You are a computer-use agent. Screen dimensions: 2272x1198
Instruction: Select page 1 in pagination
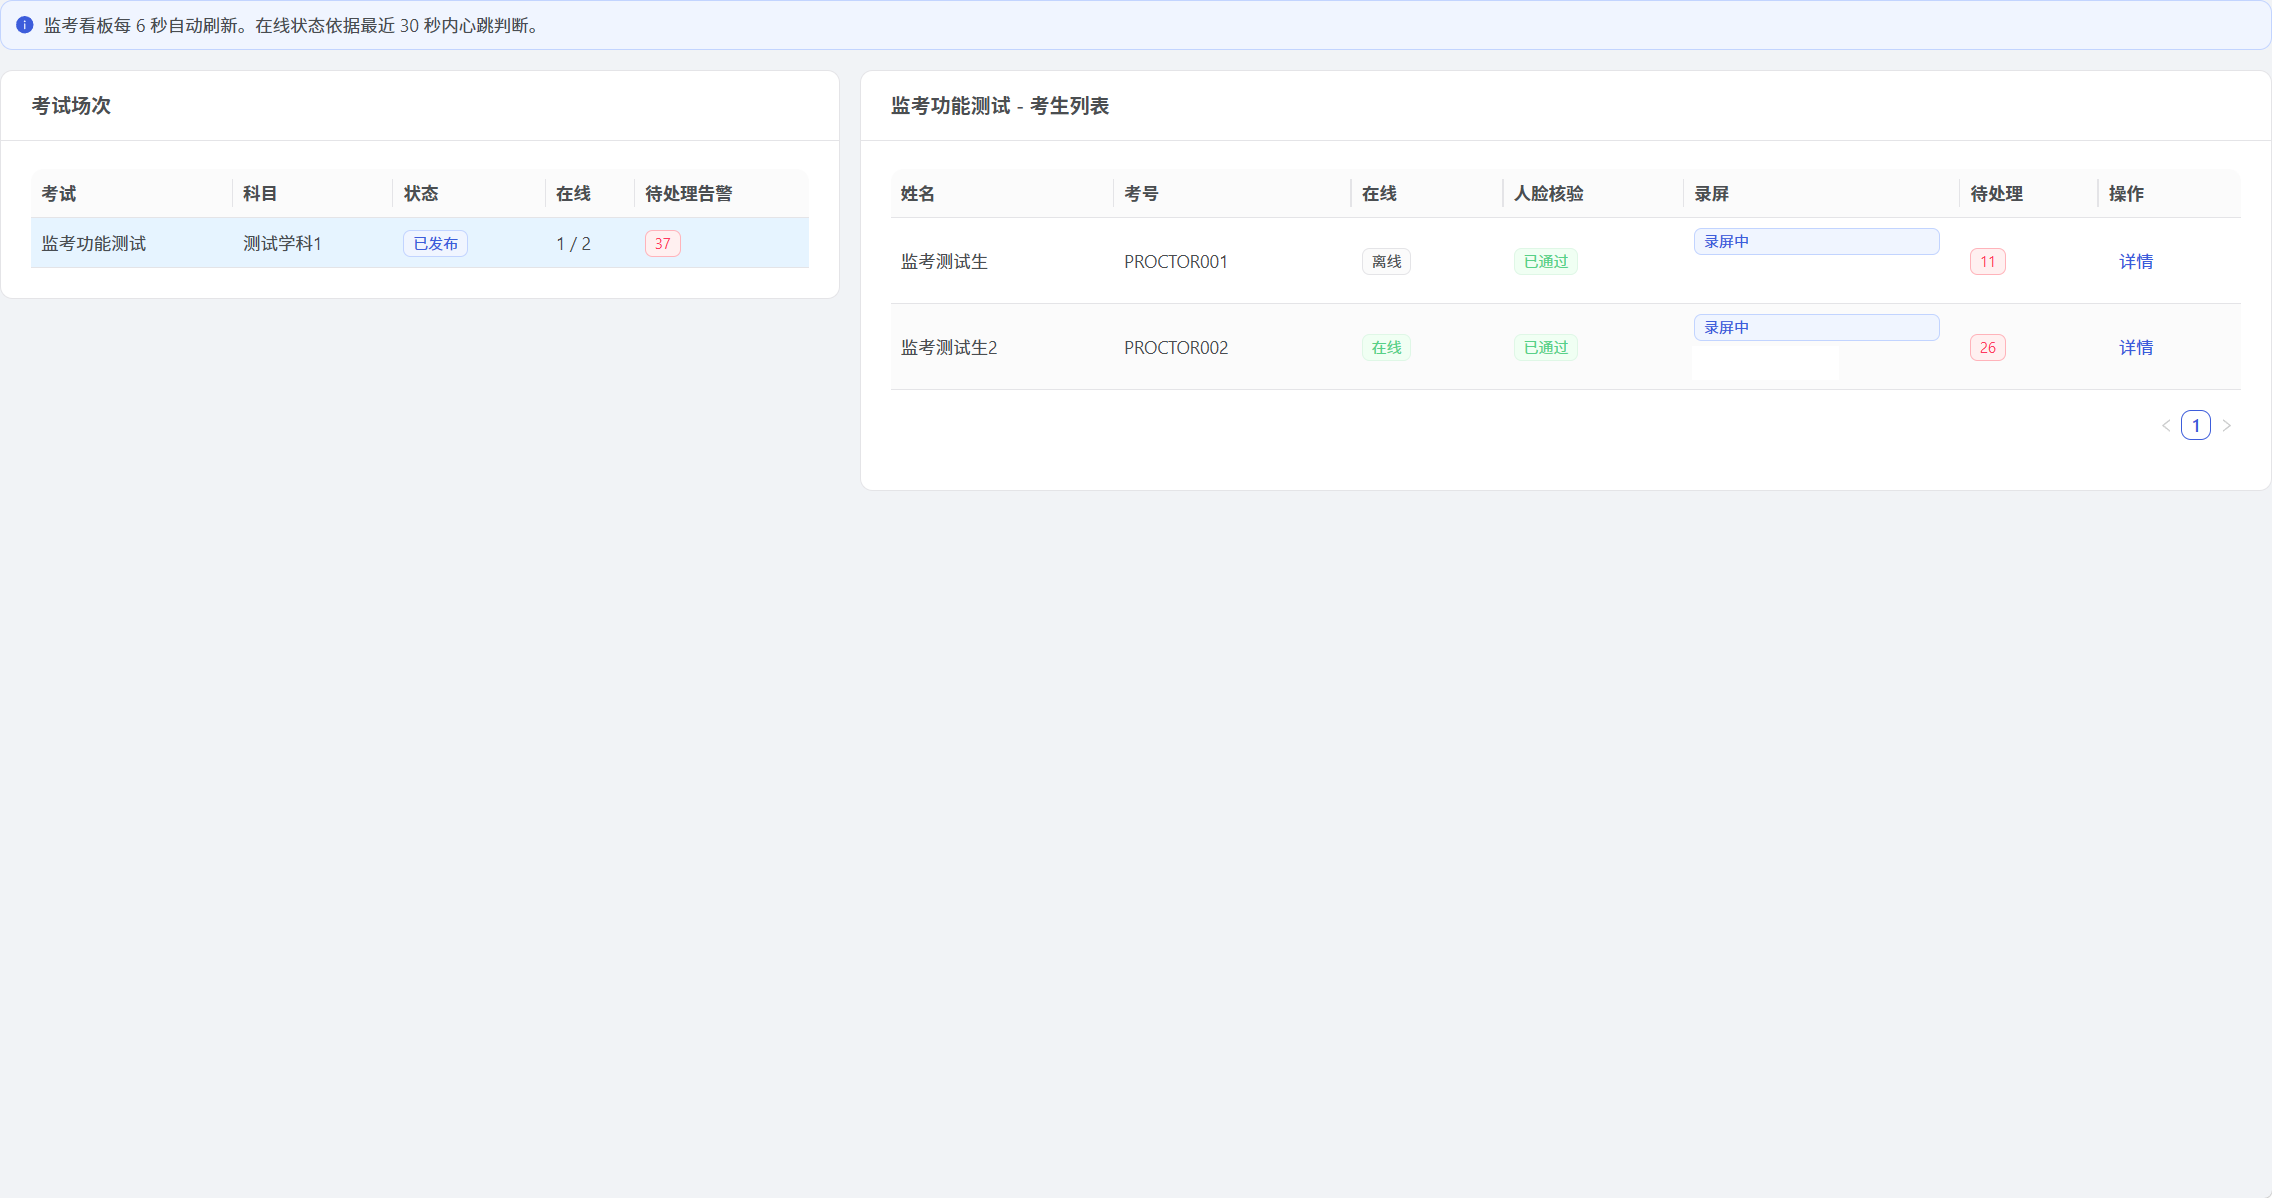click(x=2196, y=425)
